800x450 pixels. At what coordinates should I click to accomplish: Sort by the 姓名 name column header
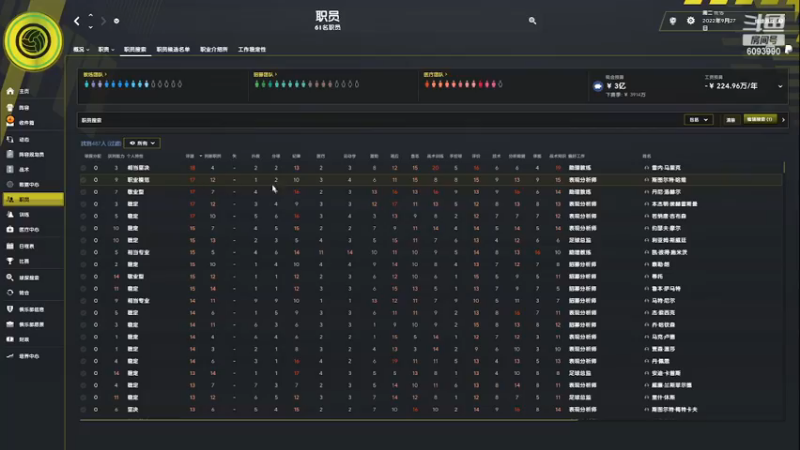click(646, 156)
